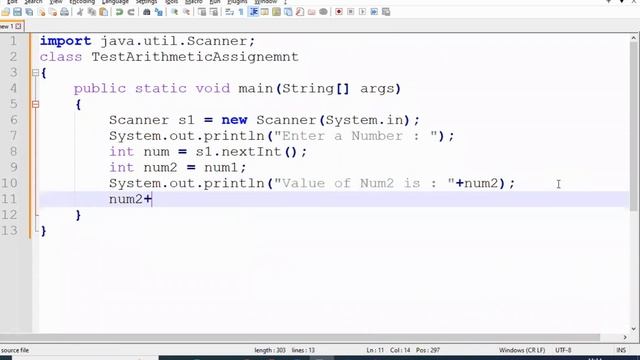Show the Document Map panel icon
Viewport: 640px width, 360px height.
click(x=276, y=12)
